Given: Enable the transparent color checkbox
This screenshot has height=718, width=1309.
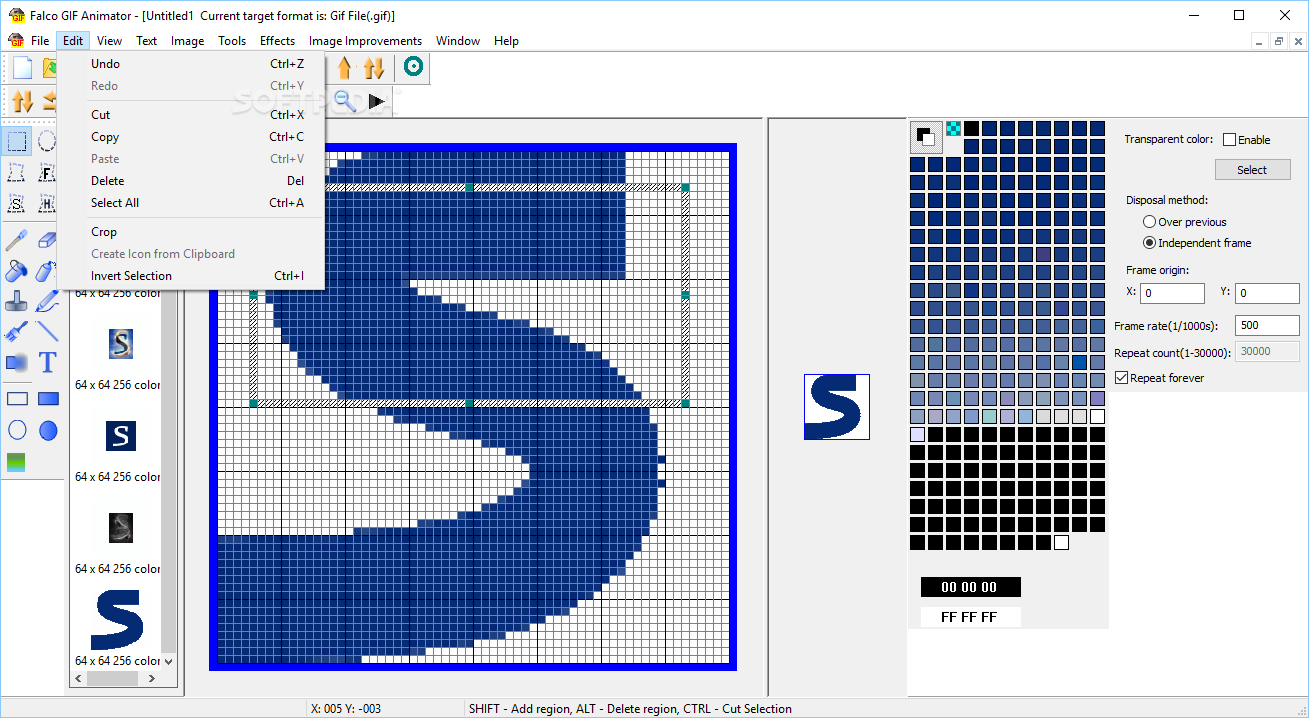Looking at the screenshot, I should coord(1230,140).
